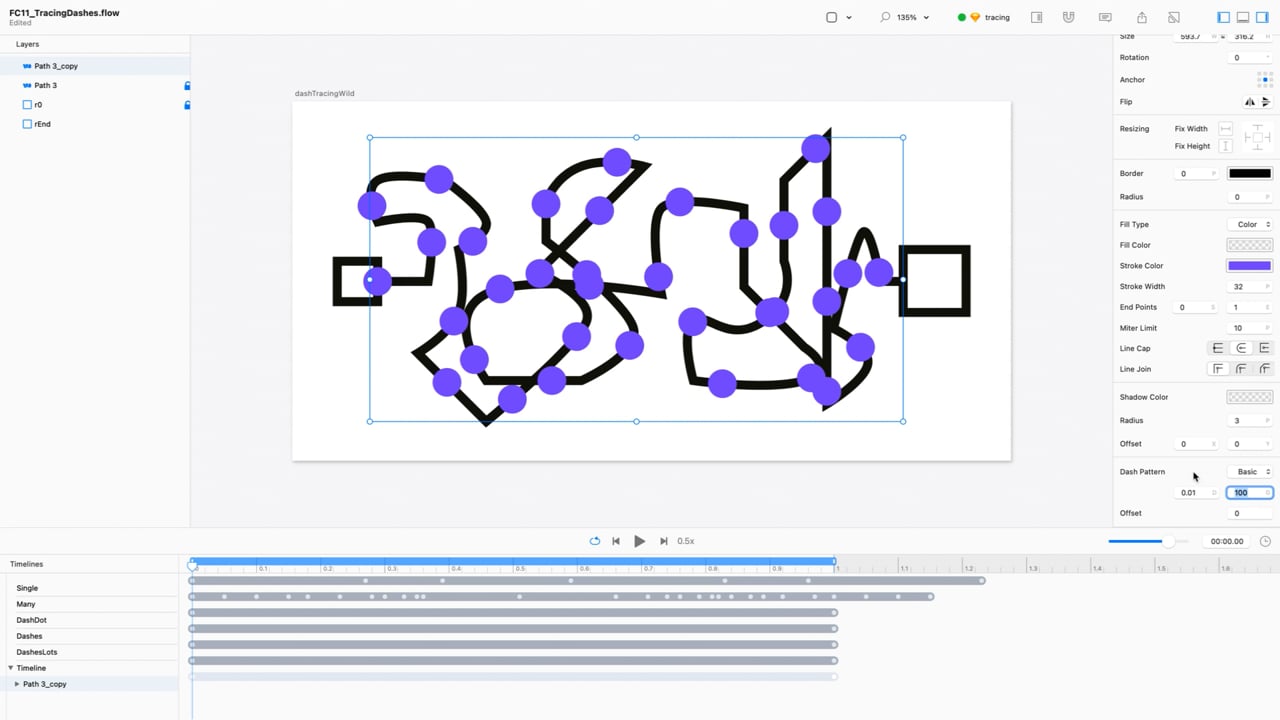
Task: Select the rectangle shape tool in toolbar
Action: [831, 17]
